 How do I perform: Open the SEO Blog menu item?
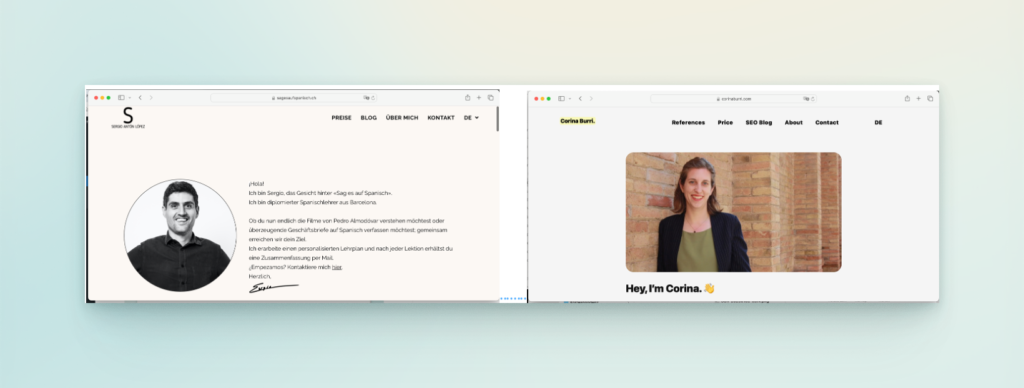[759, 123]
